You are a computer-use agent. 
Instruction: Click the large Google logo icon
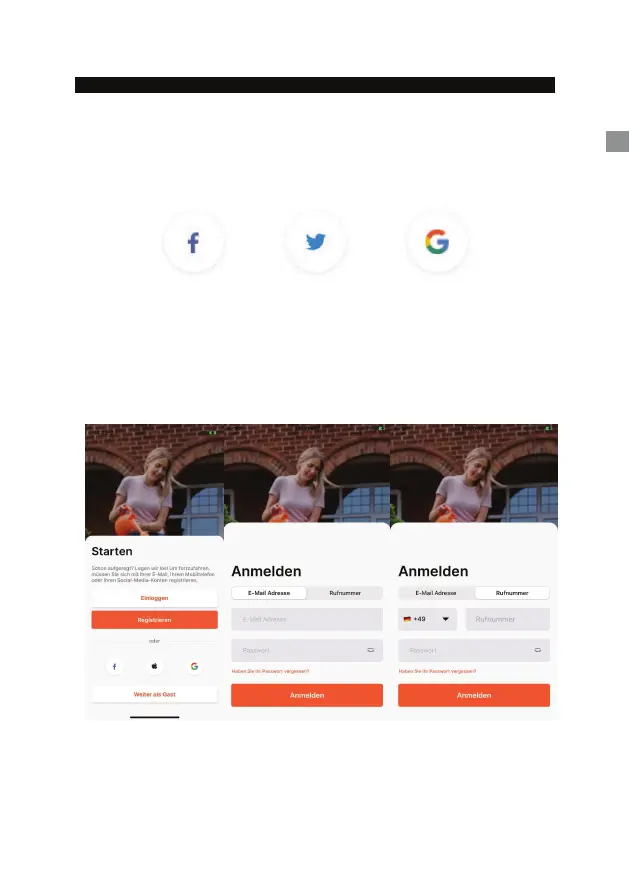[437, 241]
